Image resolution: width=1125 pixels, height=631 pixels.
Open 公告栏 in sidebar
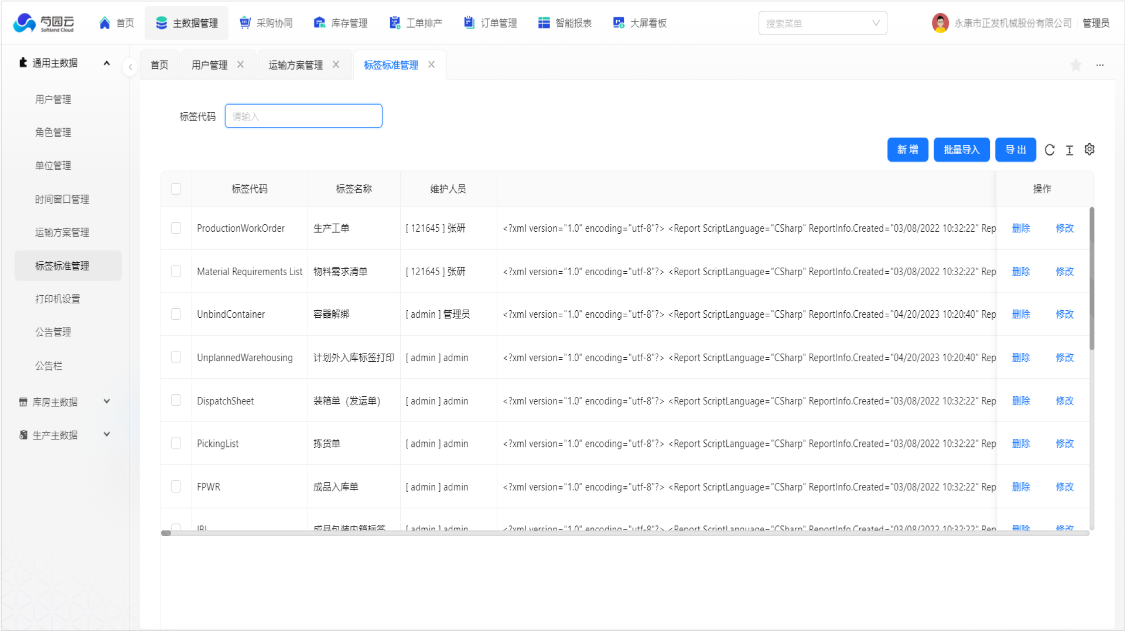click(x=49, y=365)
